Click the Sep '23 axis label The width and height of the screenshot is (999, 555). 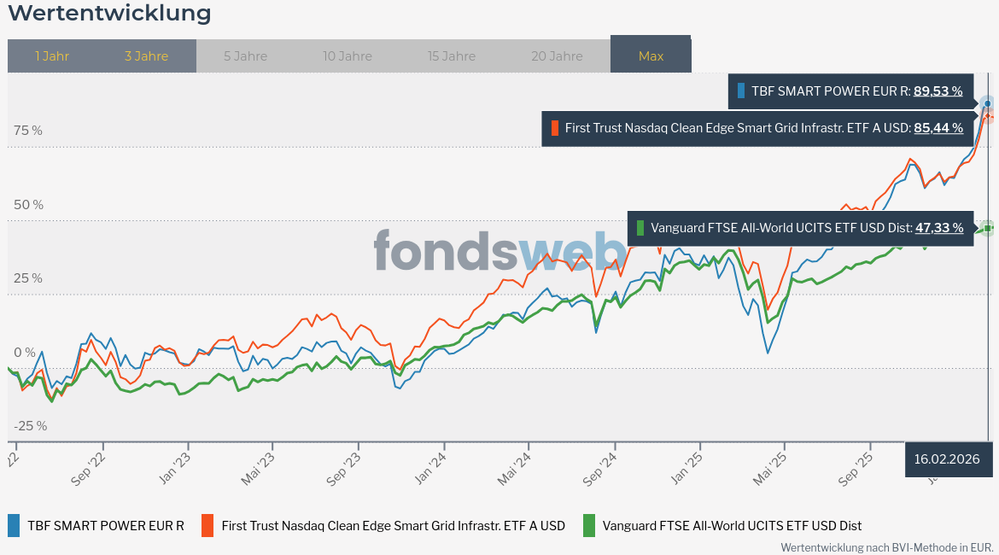pos(344,470)
